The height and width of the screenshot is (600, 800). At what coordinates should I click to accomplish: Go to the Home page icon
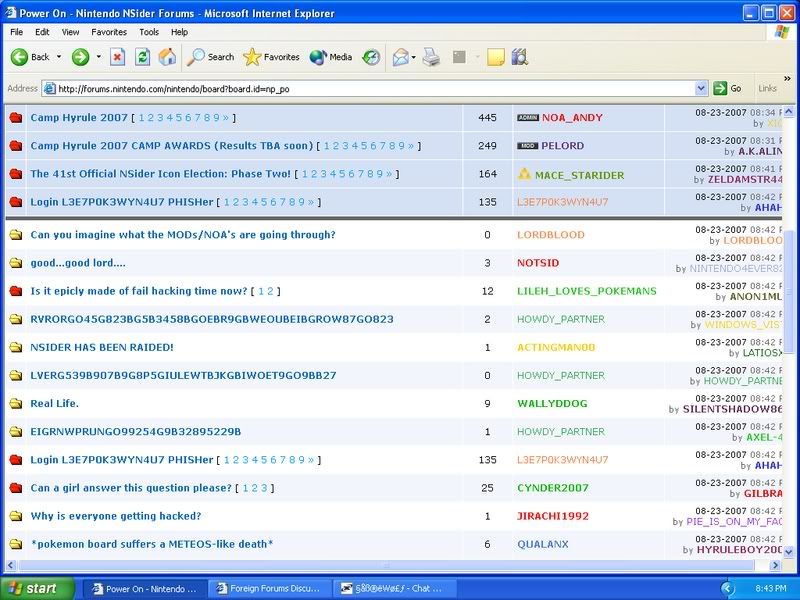pyautogui.click(x=167, y=57)
